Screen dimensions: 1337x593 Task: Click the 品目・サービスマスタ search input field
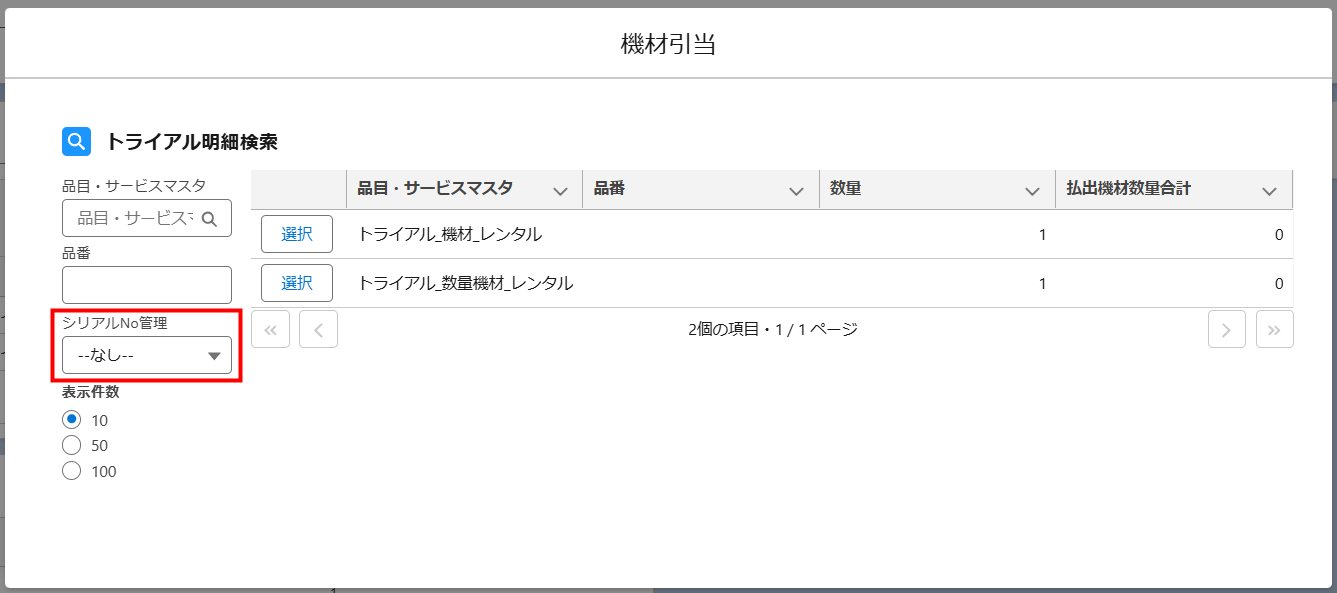coord(135,218)
